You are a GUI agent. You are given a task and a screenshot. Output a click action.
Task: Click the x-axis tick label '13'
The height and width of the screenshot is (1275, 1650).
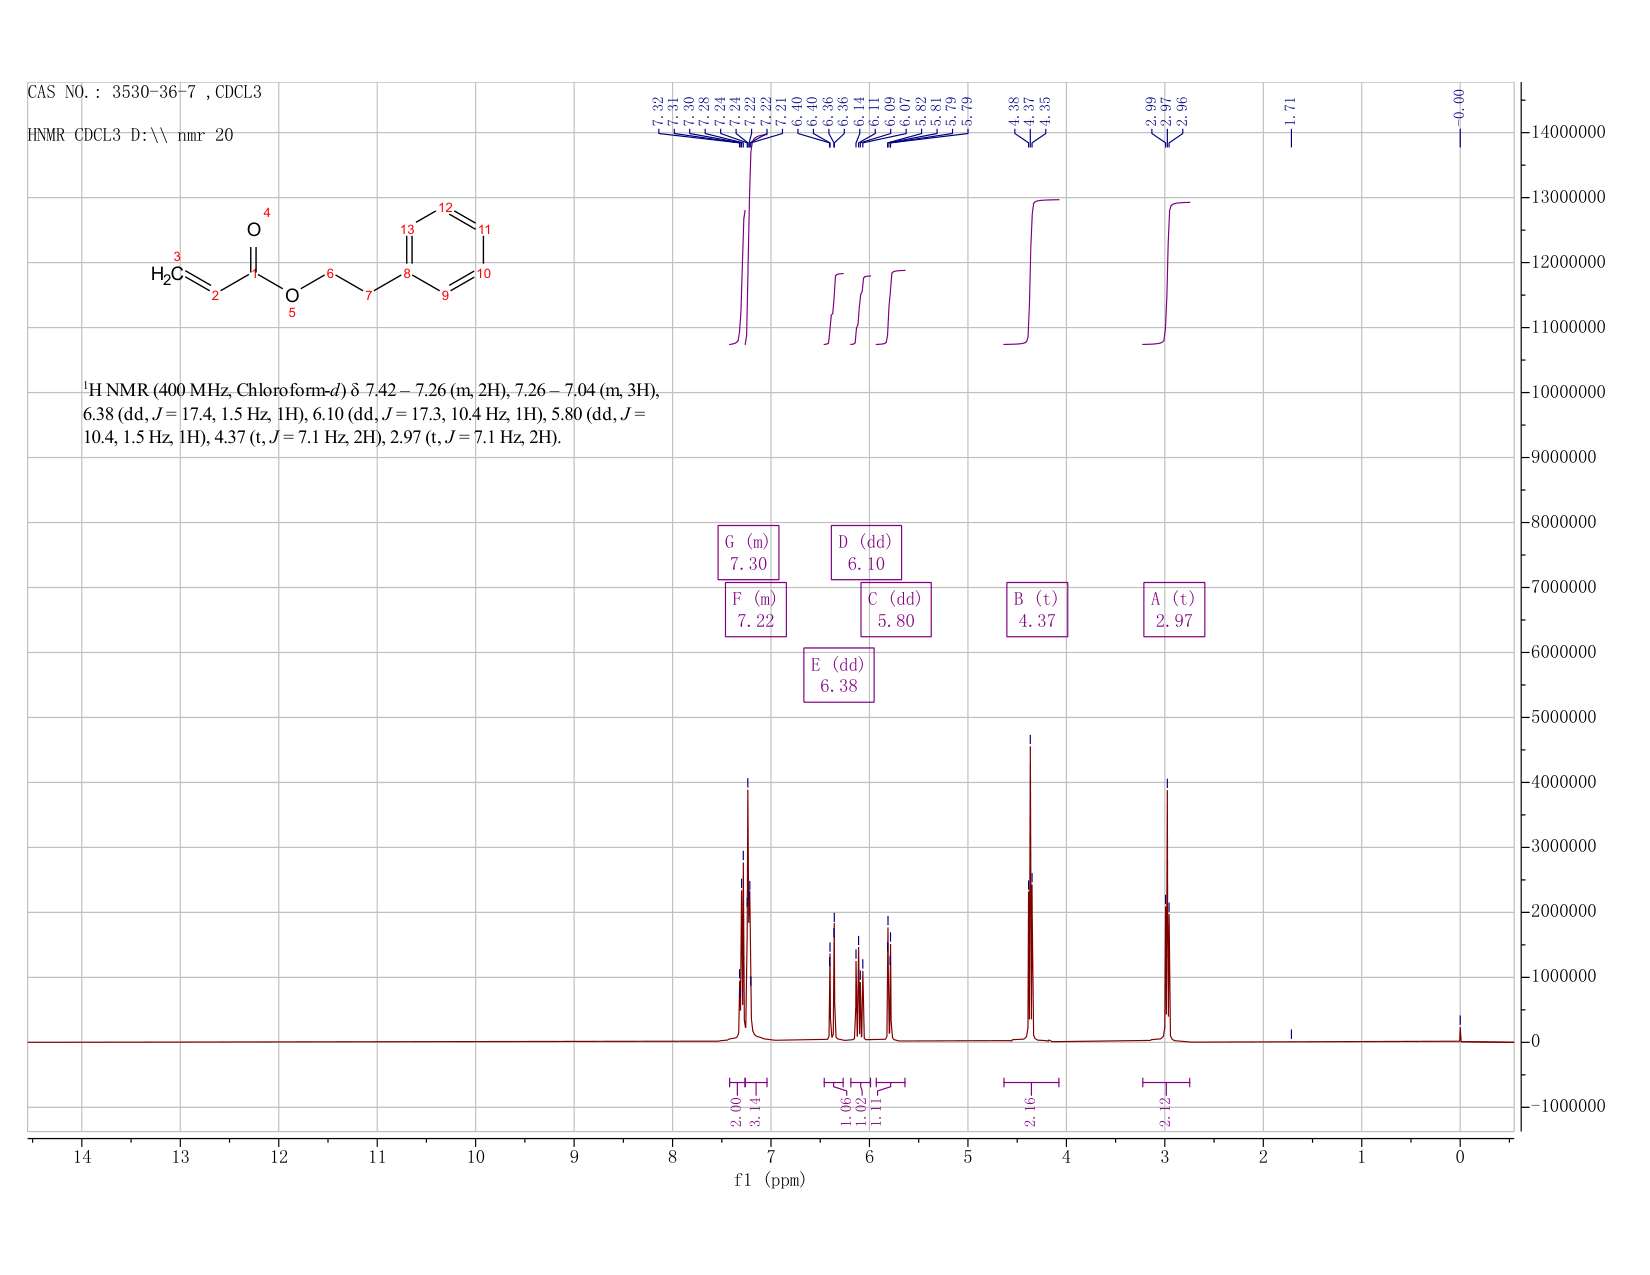[180, 1157]
